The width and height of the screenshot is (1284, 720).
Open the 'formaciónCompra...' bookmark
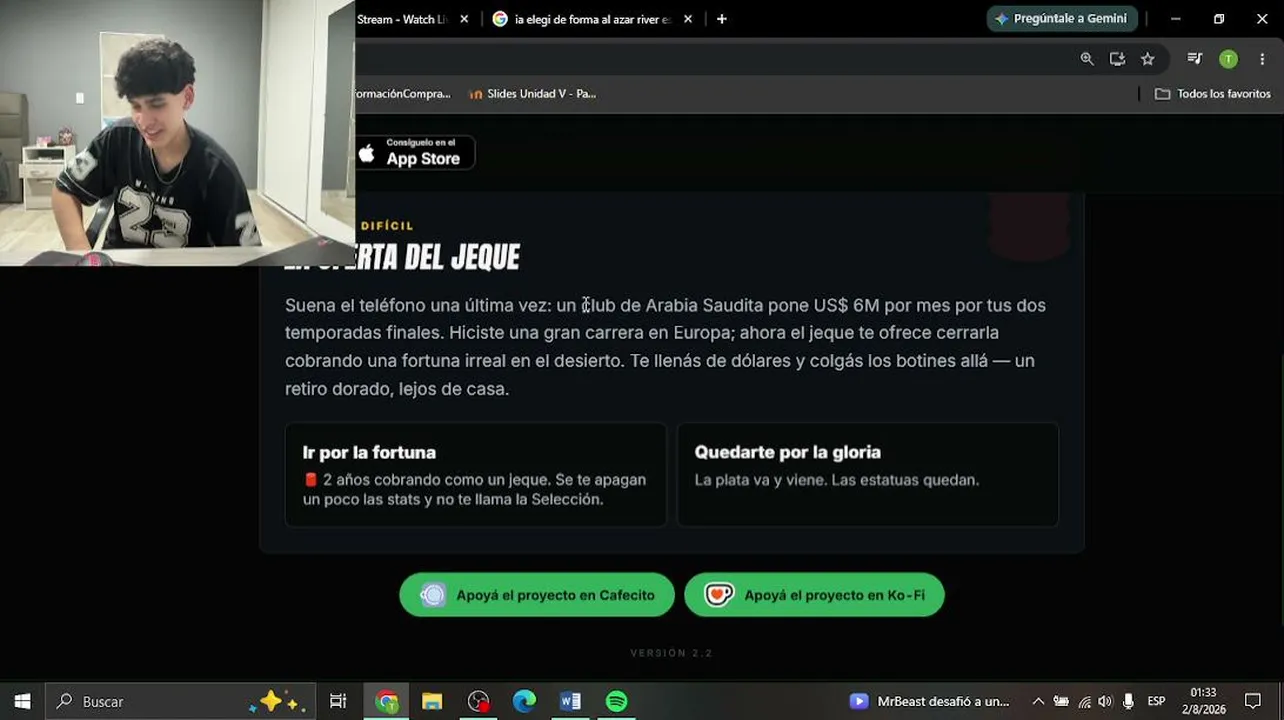402,94
